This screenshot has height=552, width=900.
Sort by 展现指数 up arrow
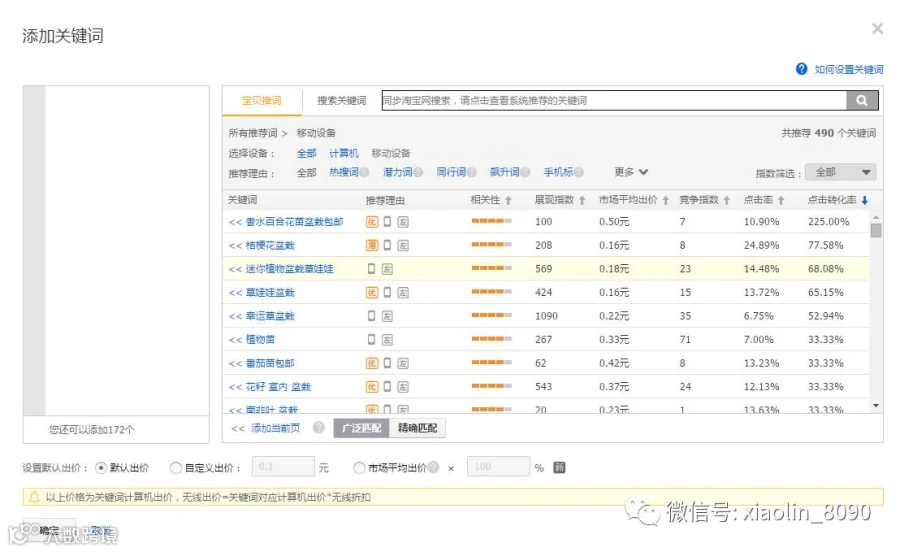click(582, 200)
